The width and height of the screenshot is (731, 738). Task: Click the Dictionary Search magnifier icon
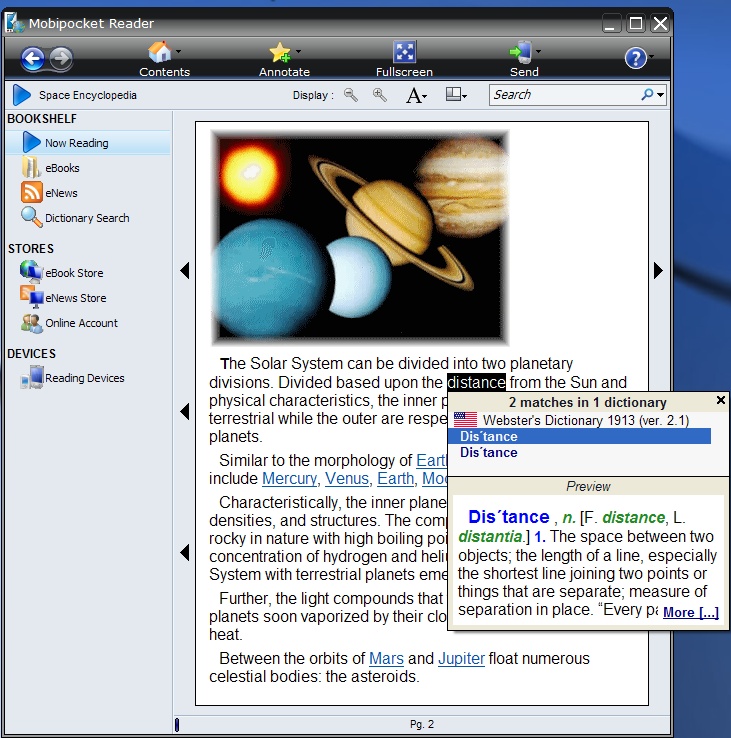tap(32, 217)
